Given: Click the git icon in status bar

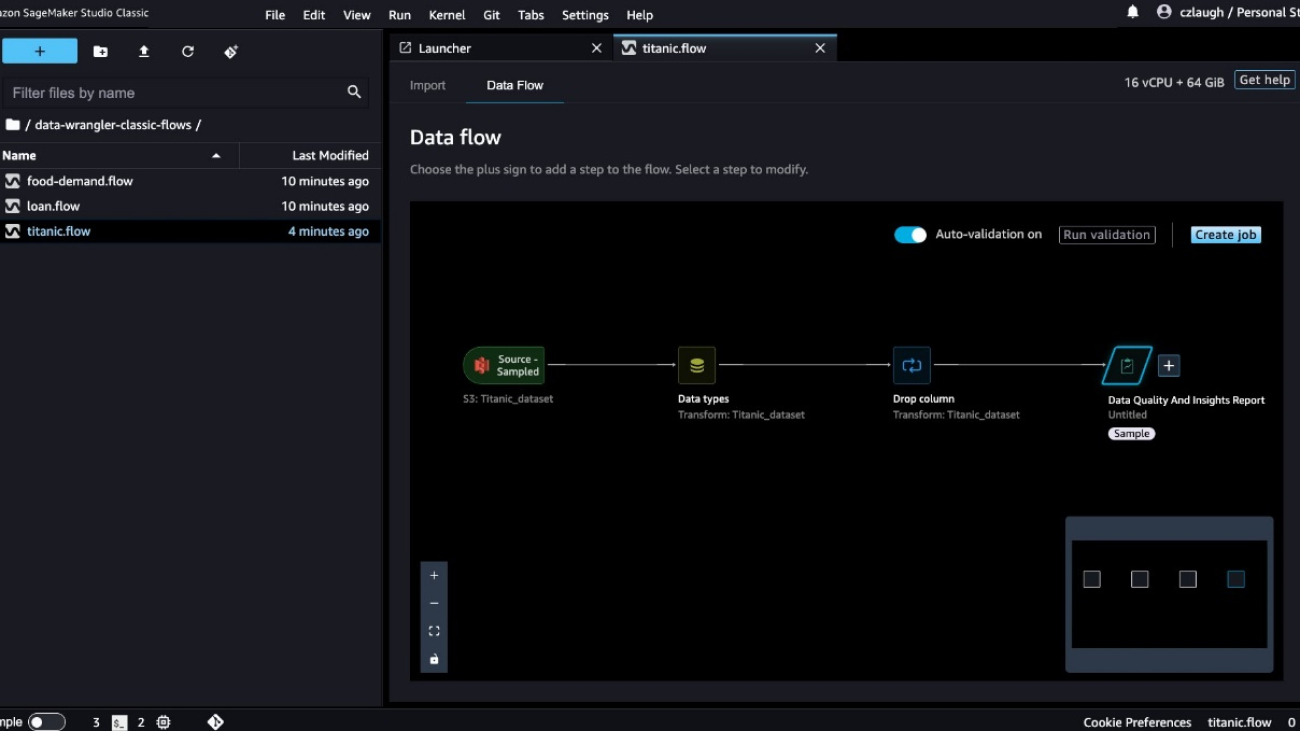Looking at the screenshot, I should pyautogui.click(x=215, y=722).
